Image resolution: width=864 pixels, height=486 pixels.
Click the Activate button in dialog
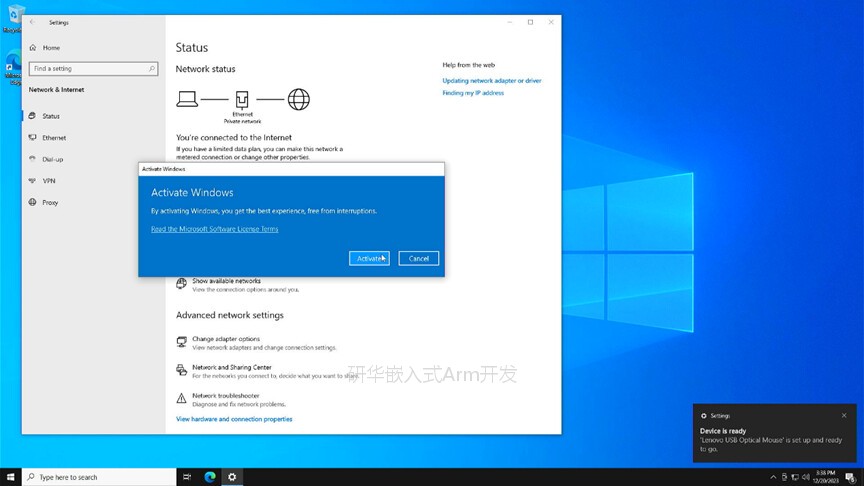coord(369,258)
